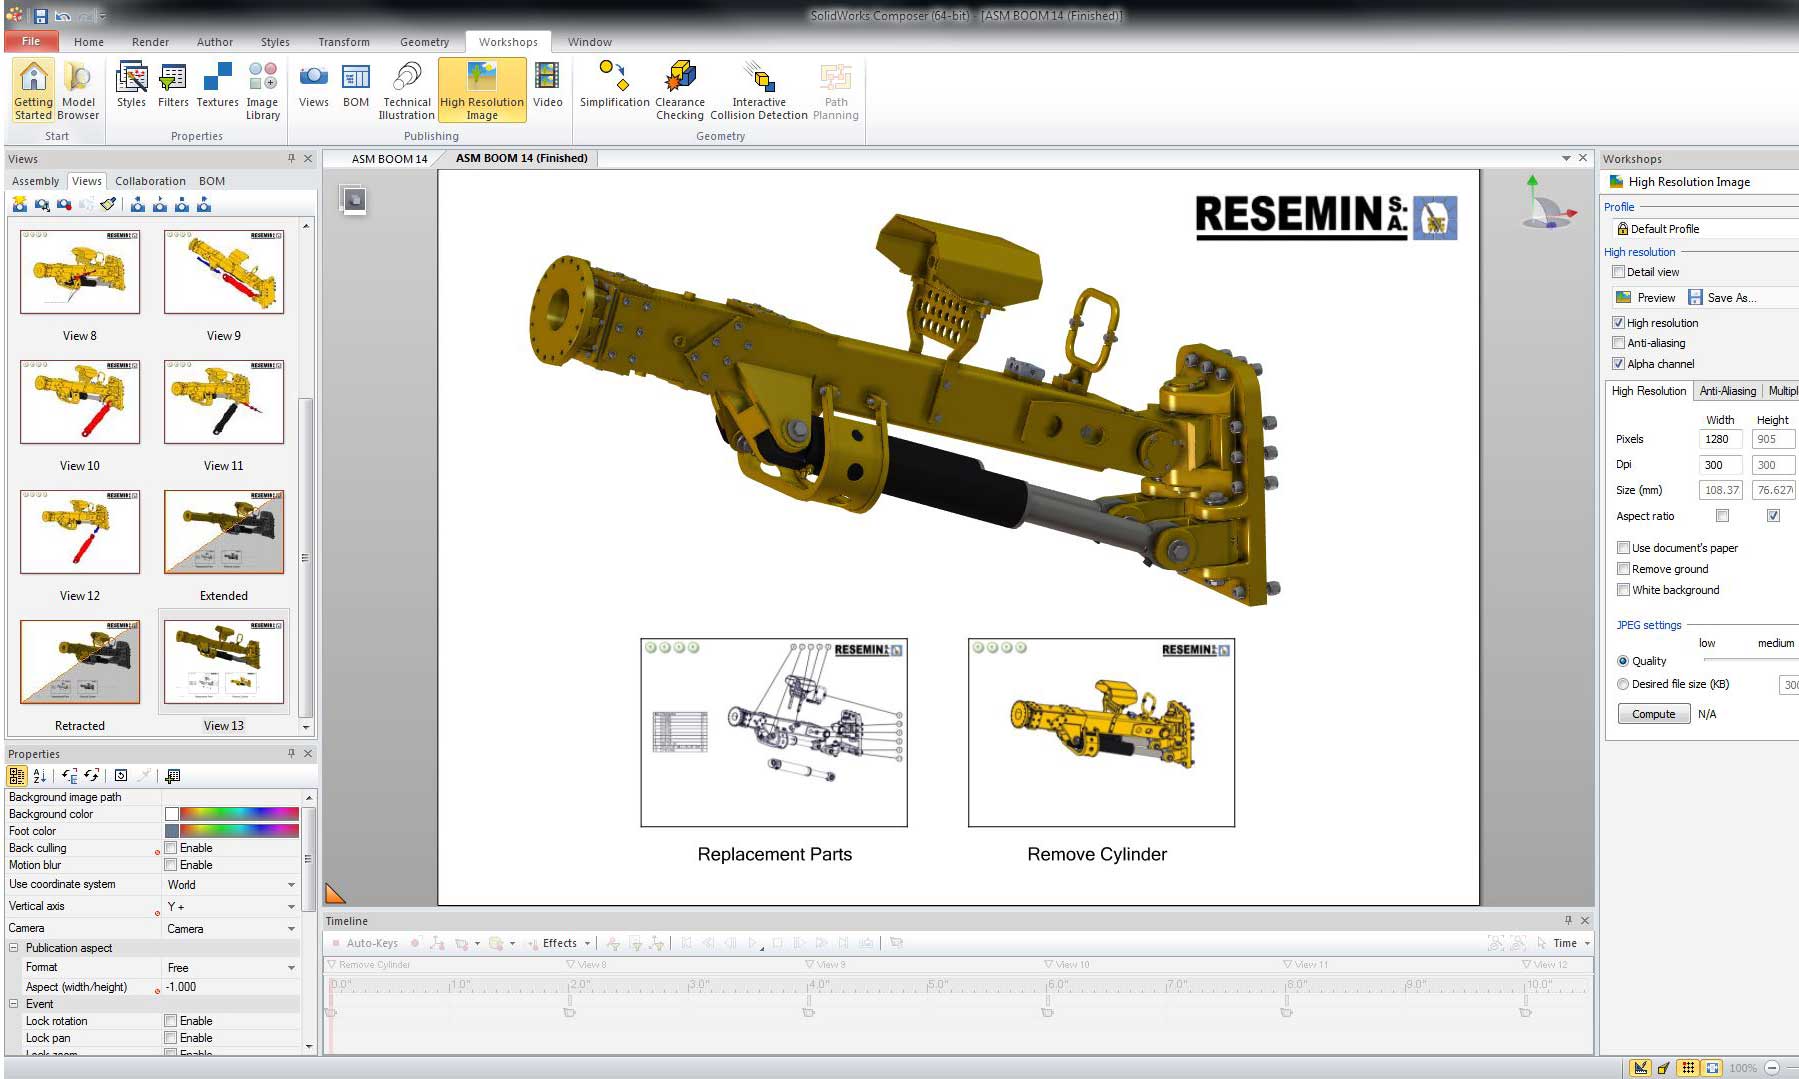Adjust the JPEG Quality slider
Screen dimensions: 1799x1079
click(x=1750, y=661)
